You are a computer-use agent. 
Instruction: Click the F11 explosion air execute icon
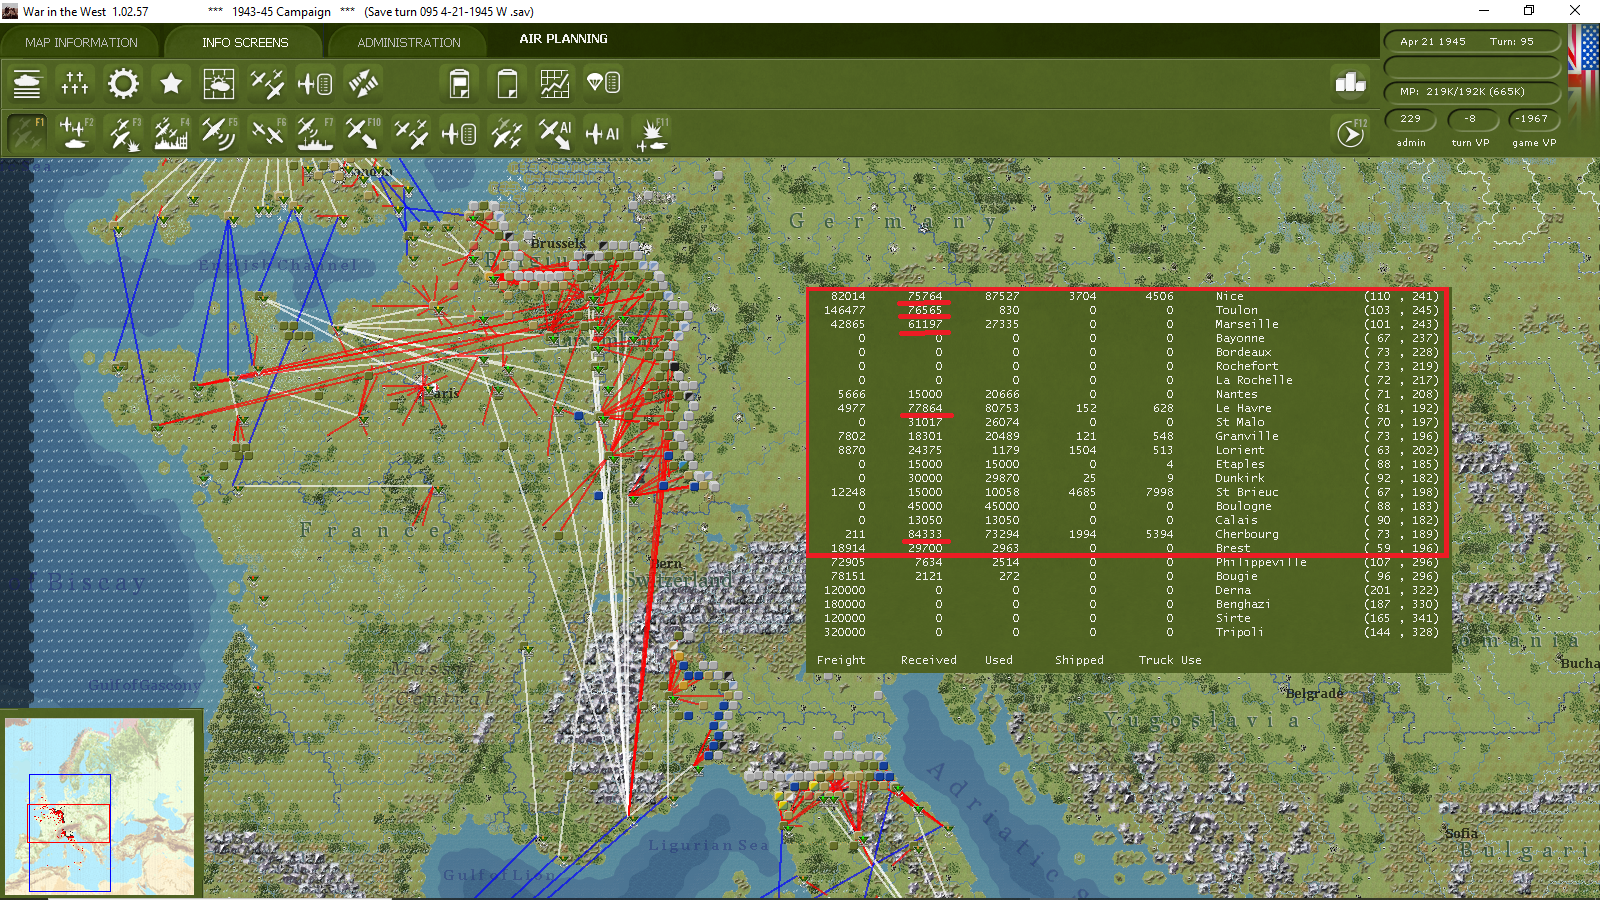652,133
